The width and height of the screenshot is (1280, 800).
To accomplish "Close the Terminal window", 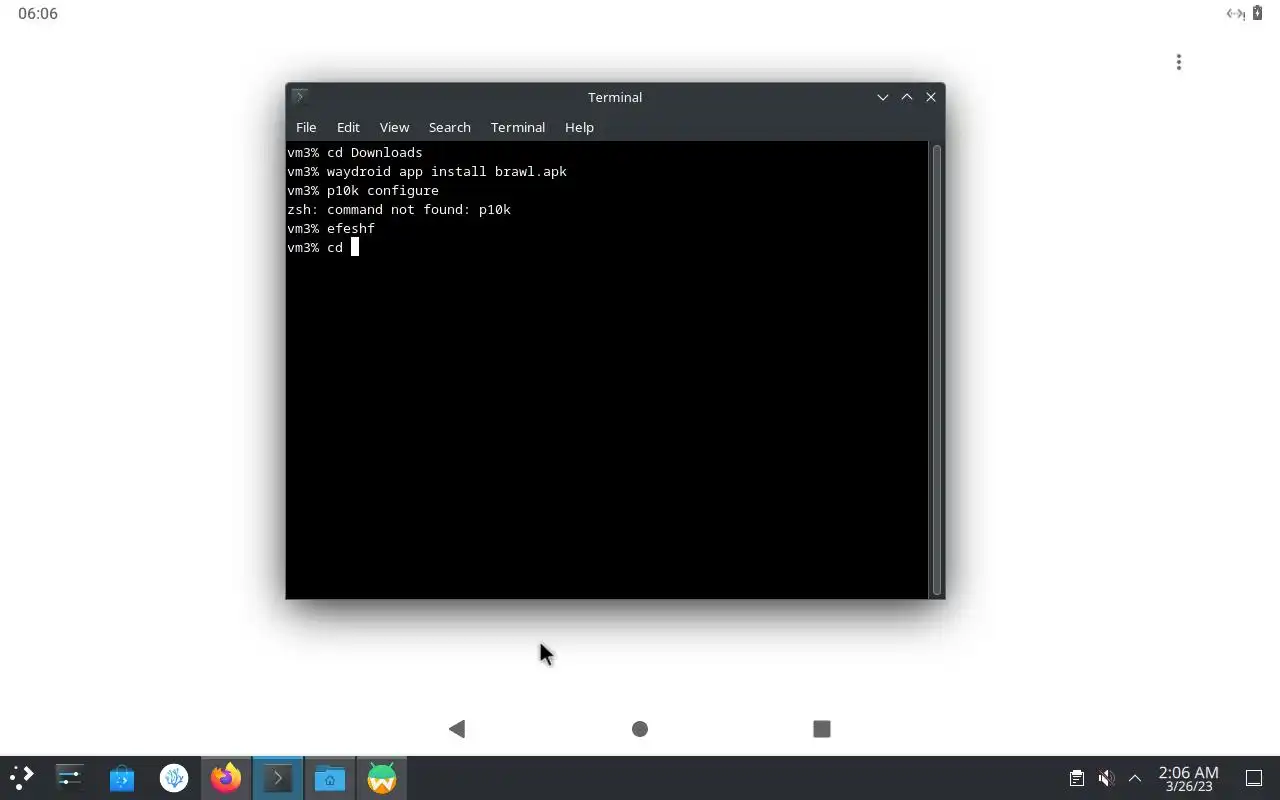I will click(x=931, y=97).
